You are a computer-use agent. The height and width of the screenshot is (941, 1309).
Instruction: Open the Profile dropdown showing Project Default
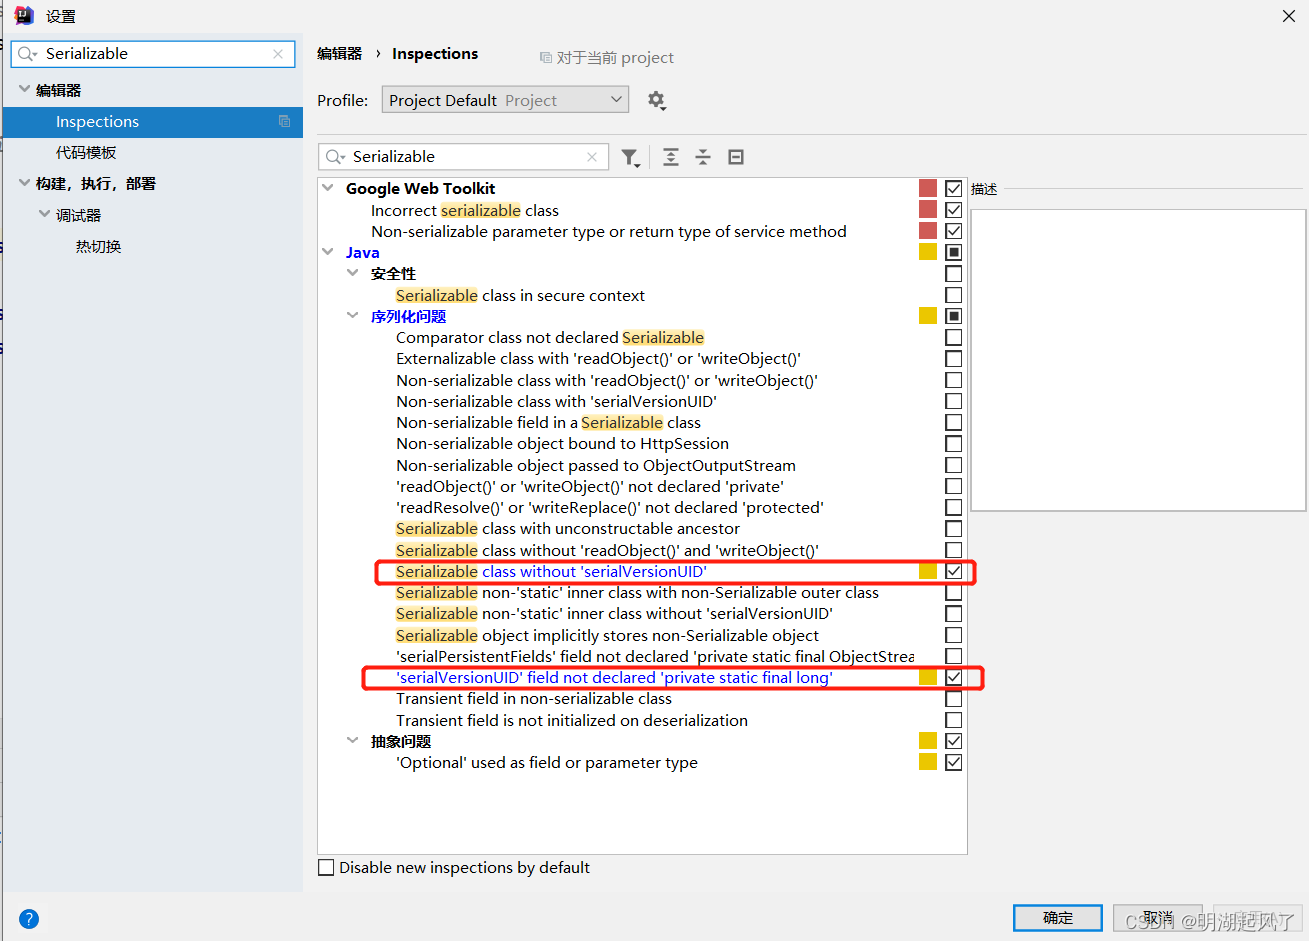pyautogui.click(x=505, y=99)
